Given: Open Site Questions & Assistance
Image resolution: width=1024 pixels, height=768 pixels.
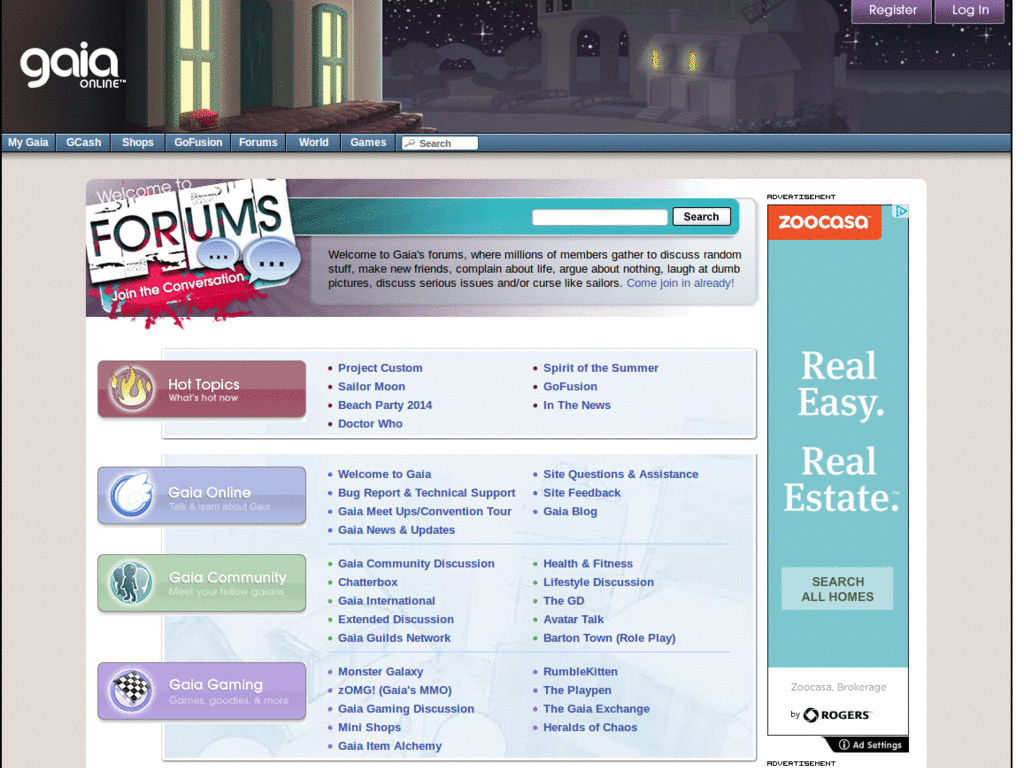Looking at the screenshot, I should 620,474.
